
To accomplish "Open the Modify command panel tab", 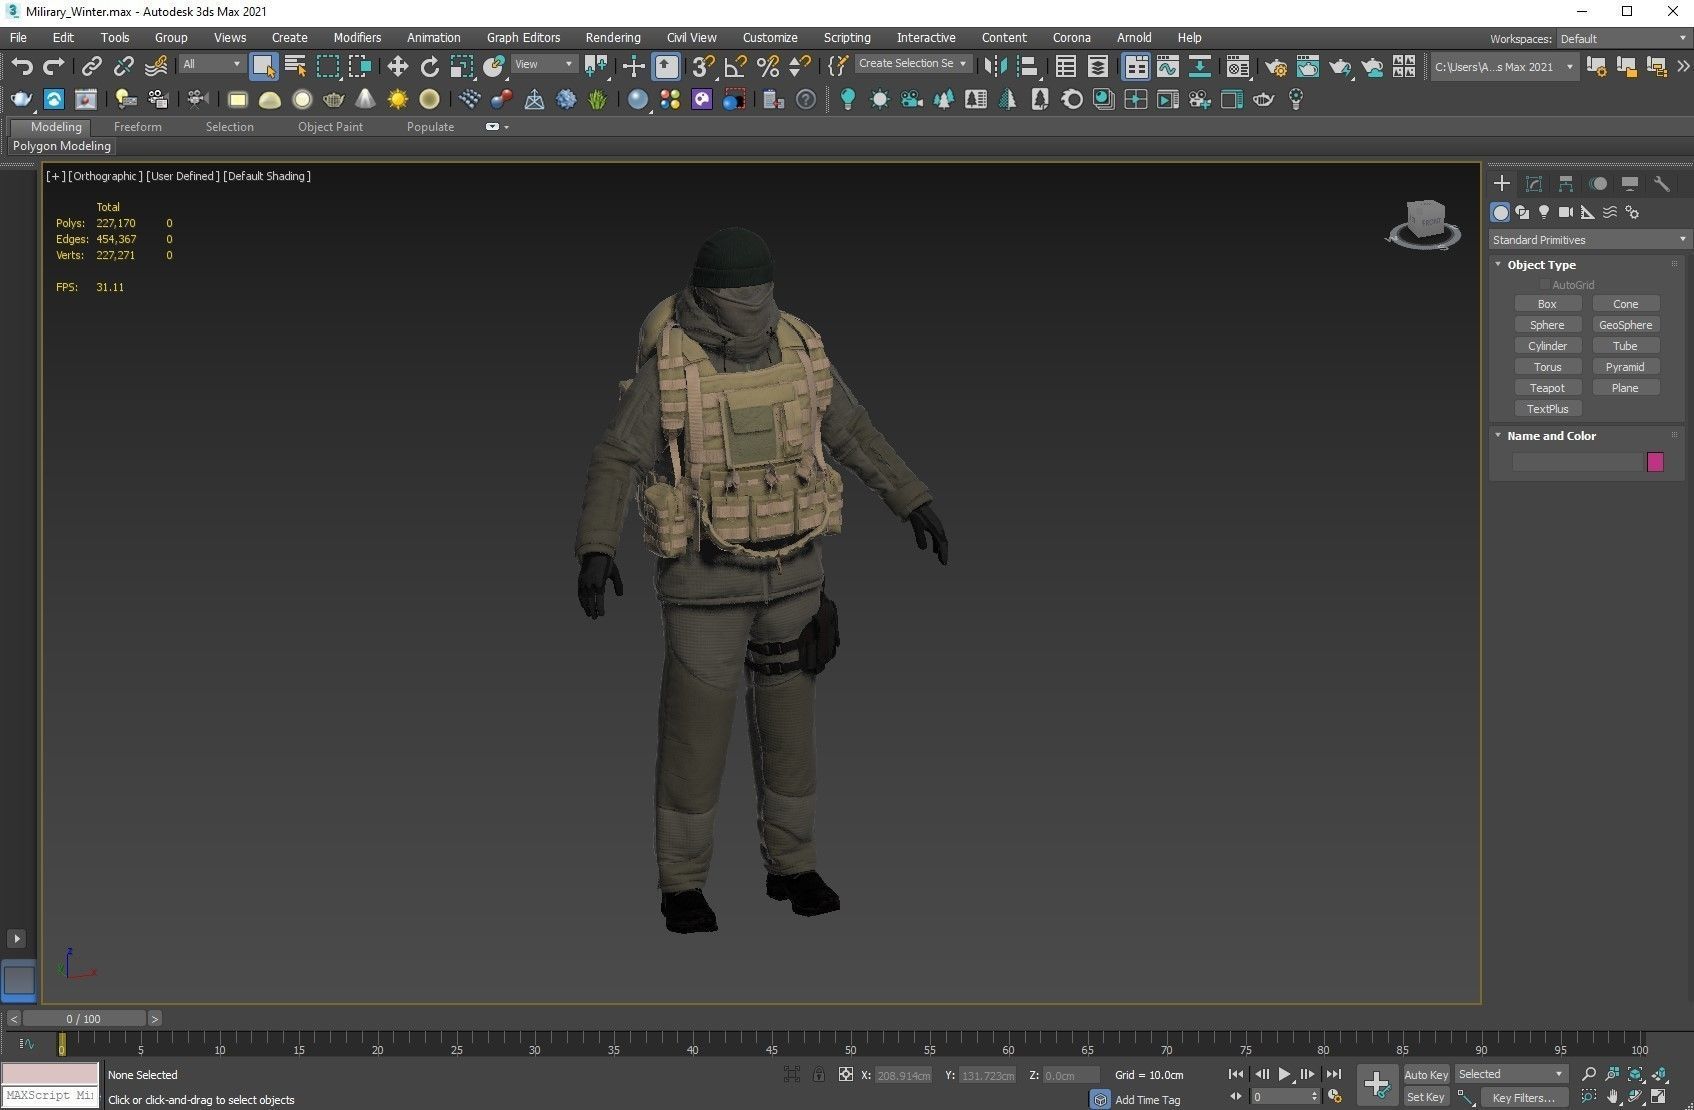I will [1534, 184].
